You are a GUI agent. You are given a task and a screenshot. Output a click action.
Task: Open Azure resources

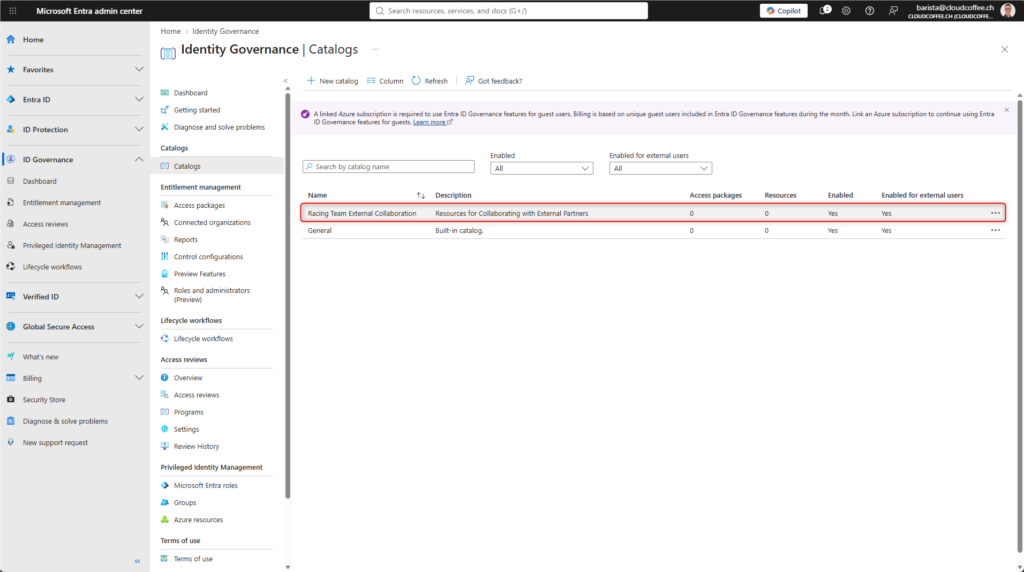[x=198, y=520]
